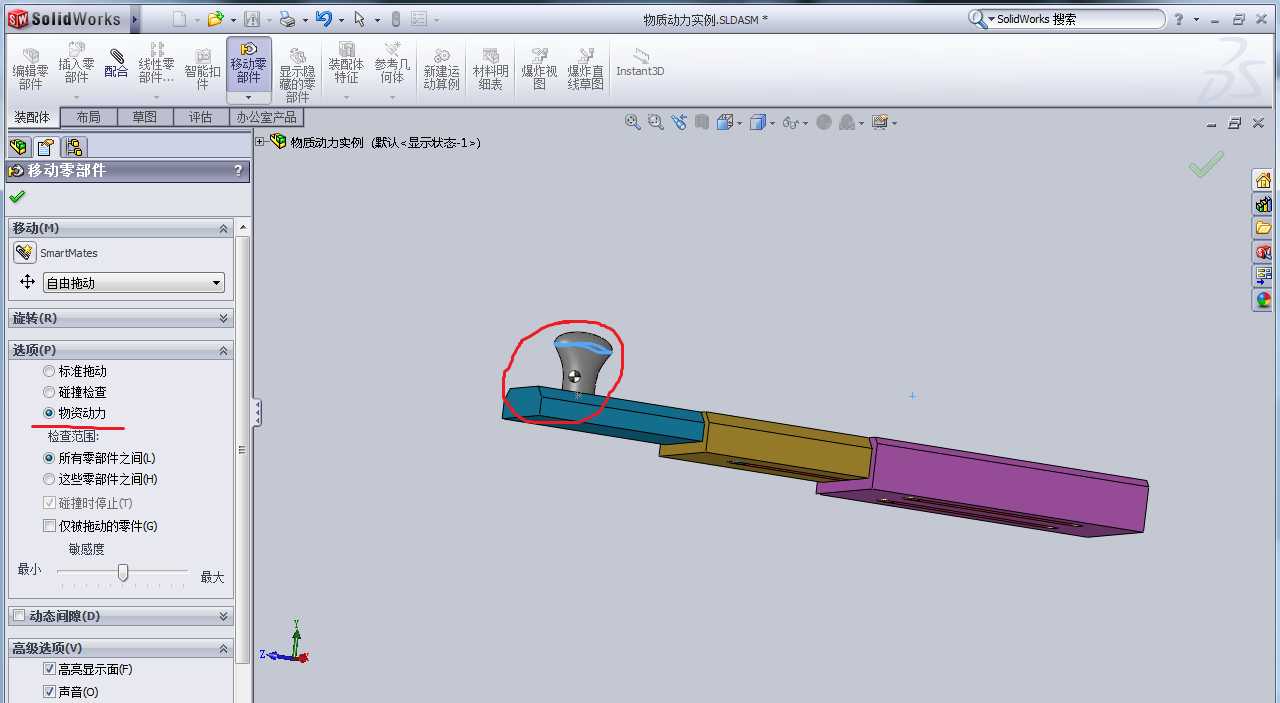Open the 材料明细表 tool

coord(490,69)
